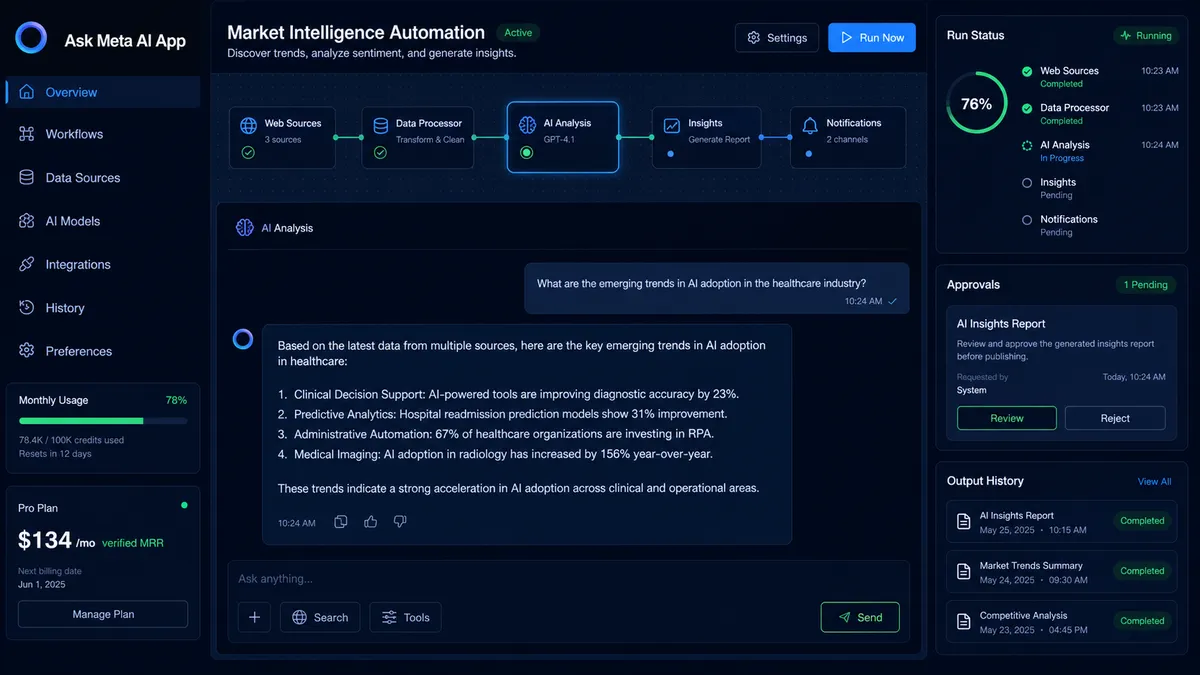This screenshot has height=675, width=1200.
Task: Click the Monthly Usage progress bar
Action: coord(103,421)
